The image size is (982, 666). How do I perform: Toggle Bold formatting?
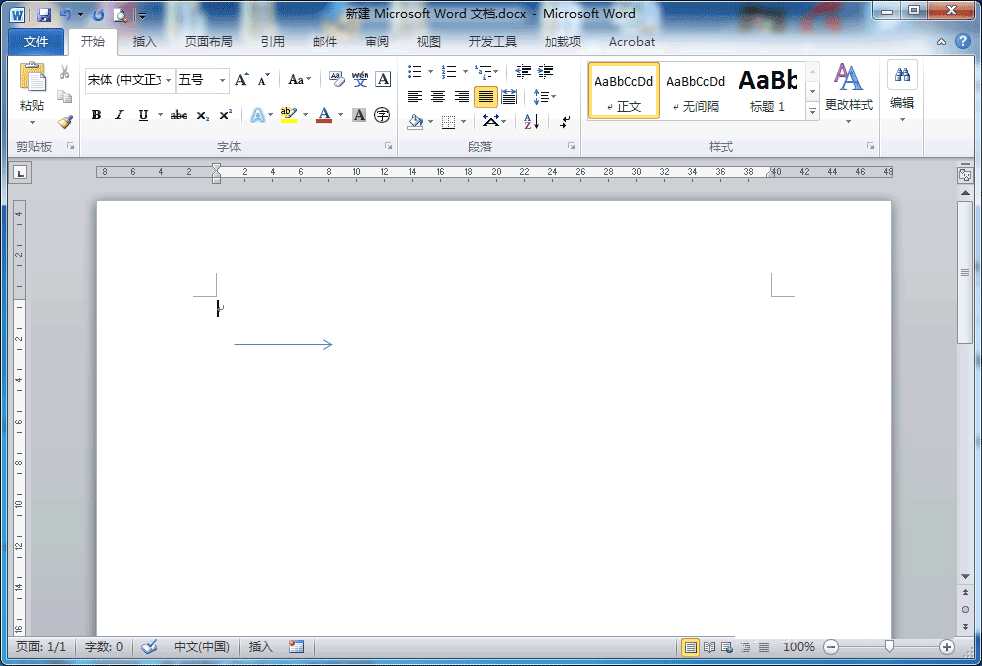click(96, 115)
